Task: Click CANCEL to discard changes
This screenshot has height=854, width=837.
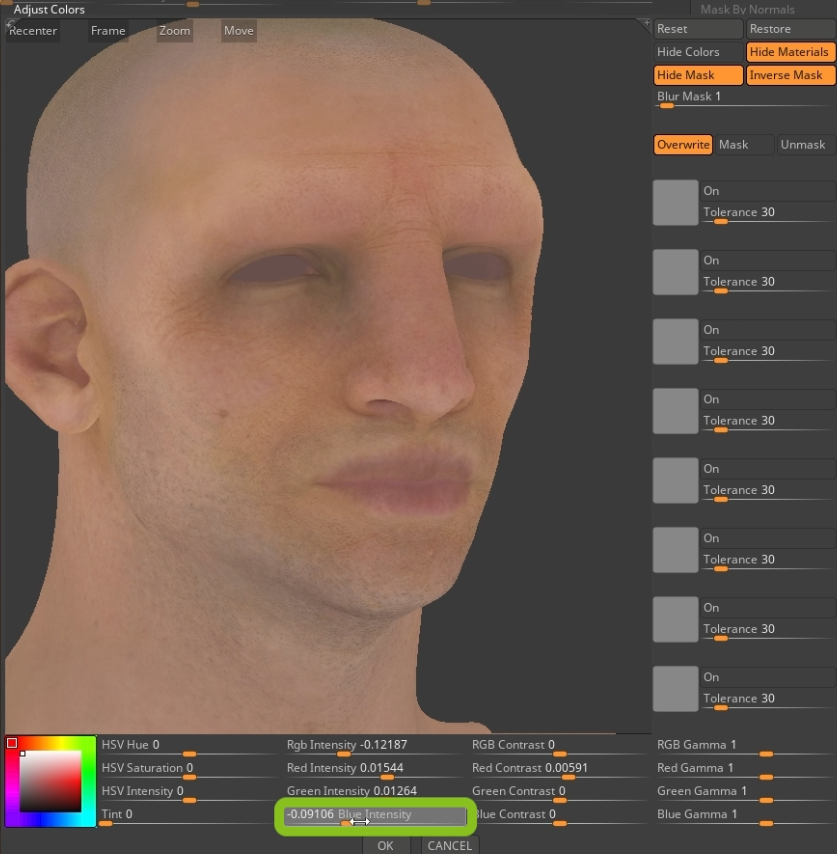Action: [450, 845]
